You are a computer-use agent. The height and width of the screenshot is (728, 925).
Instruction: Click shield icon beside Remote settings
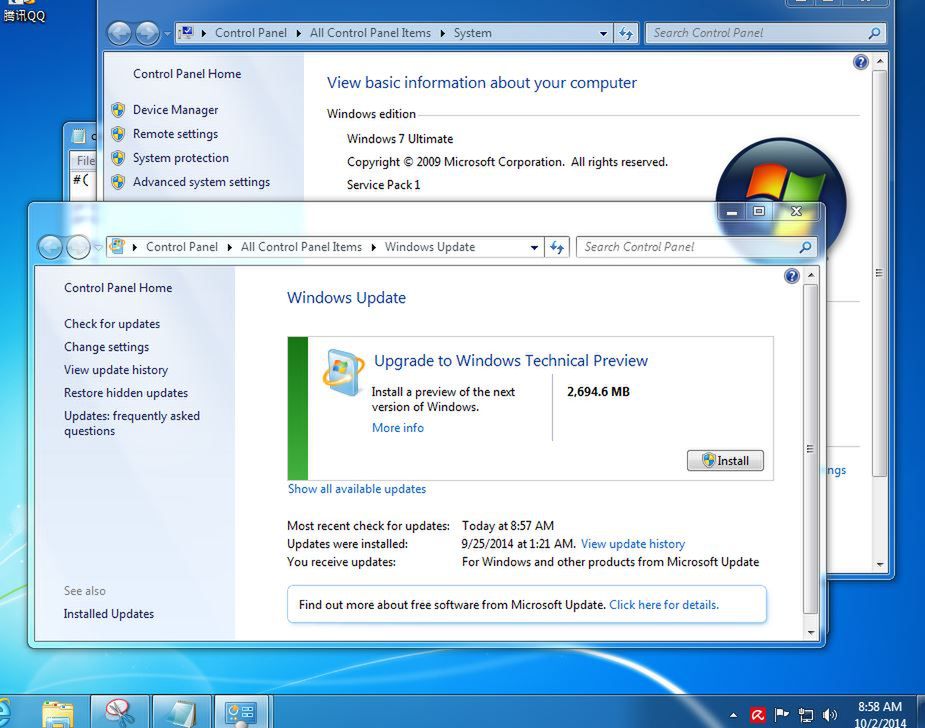click(x=118, y=134)
